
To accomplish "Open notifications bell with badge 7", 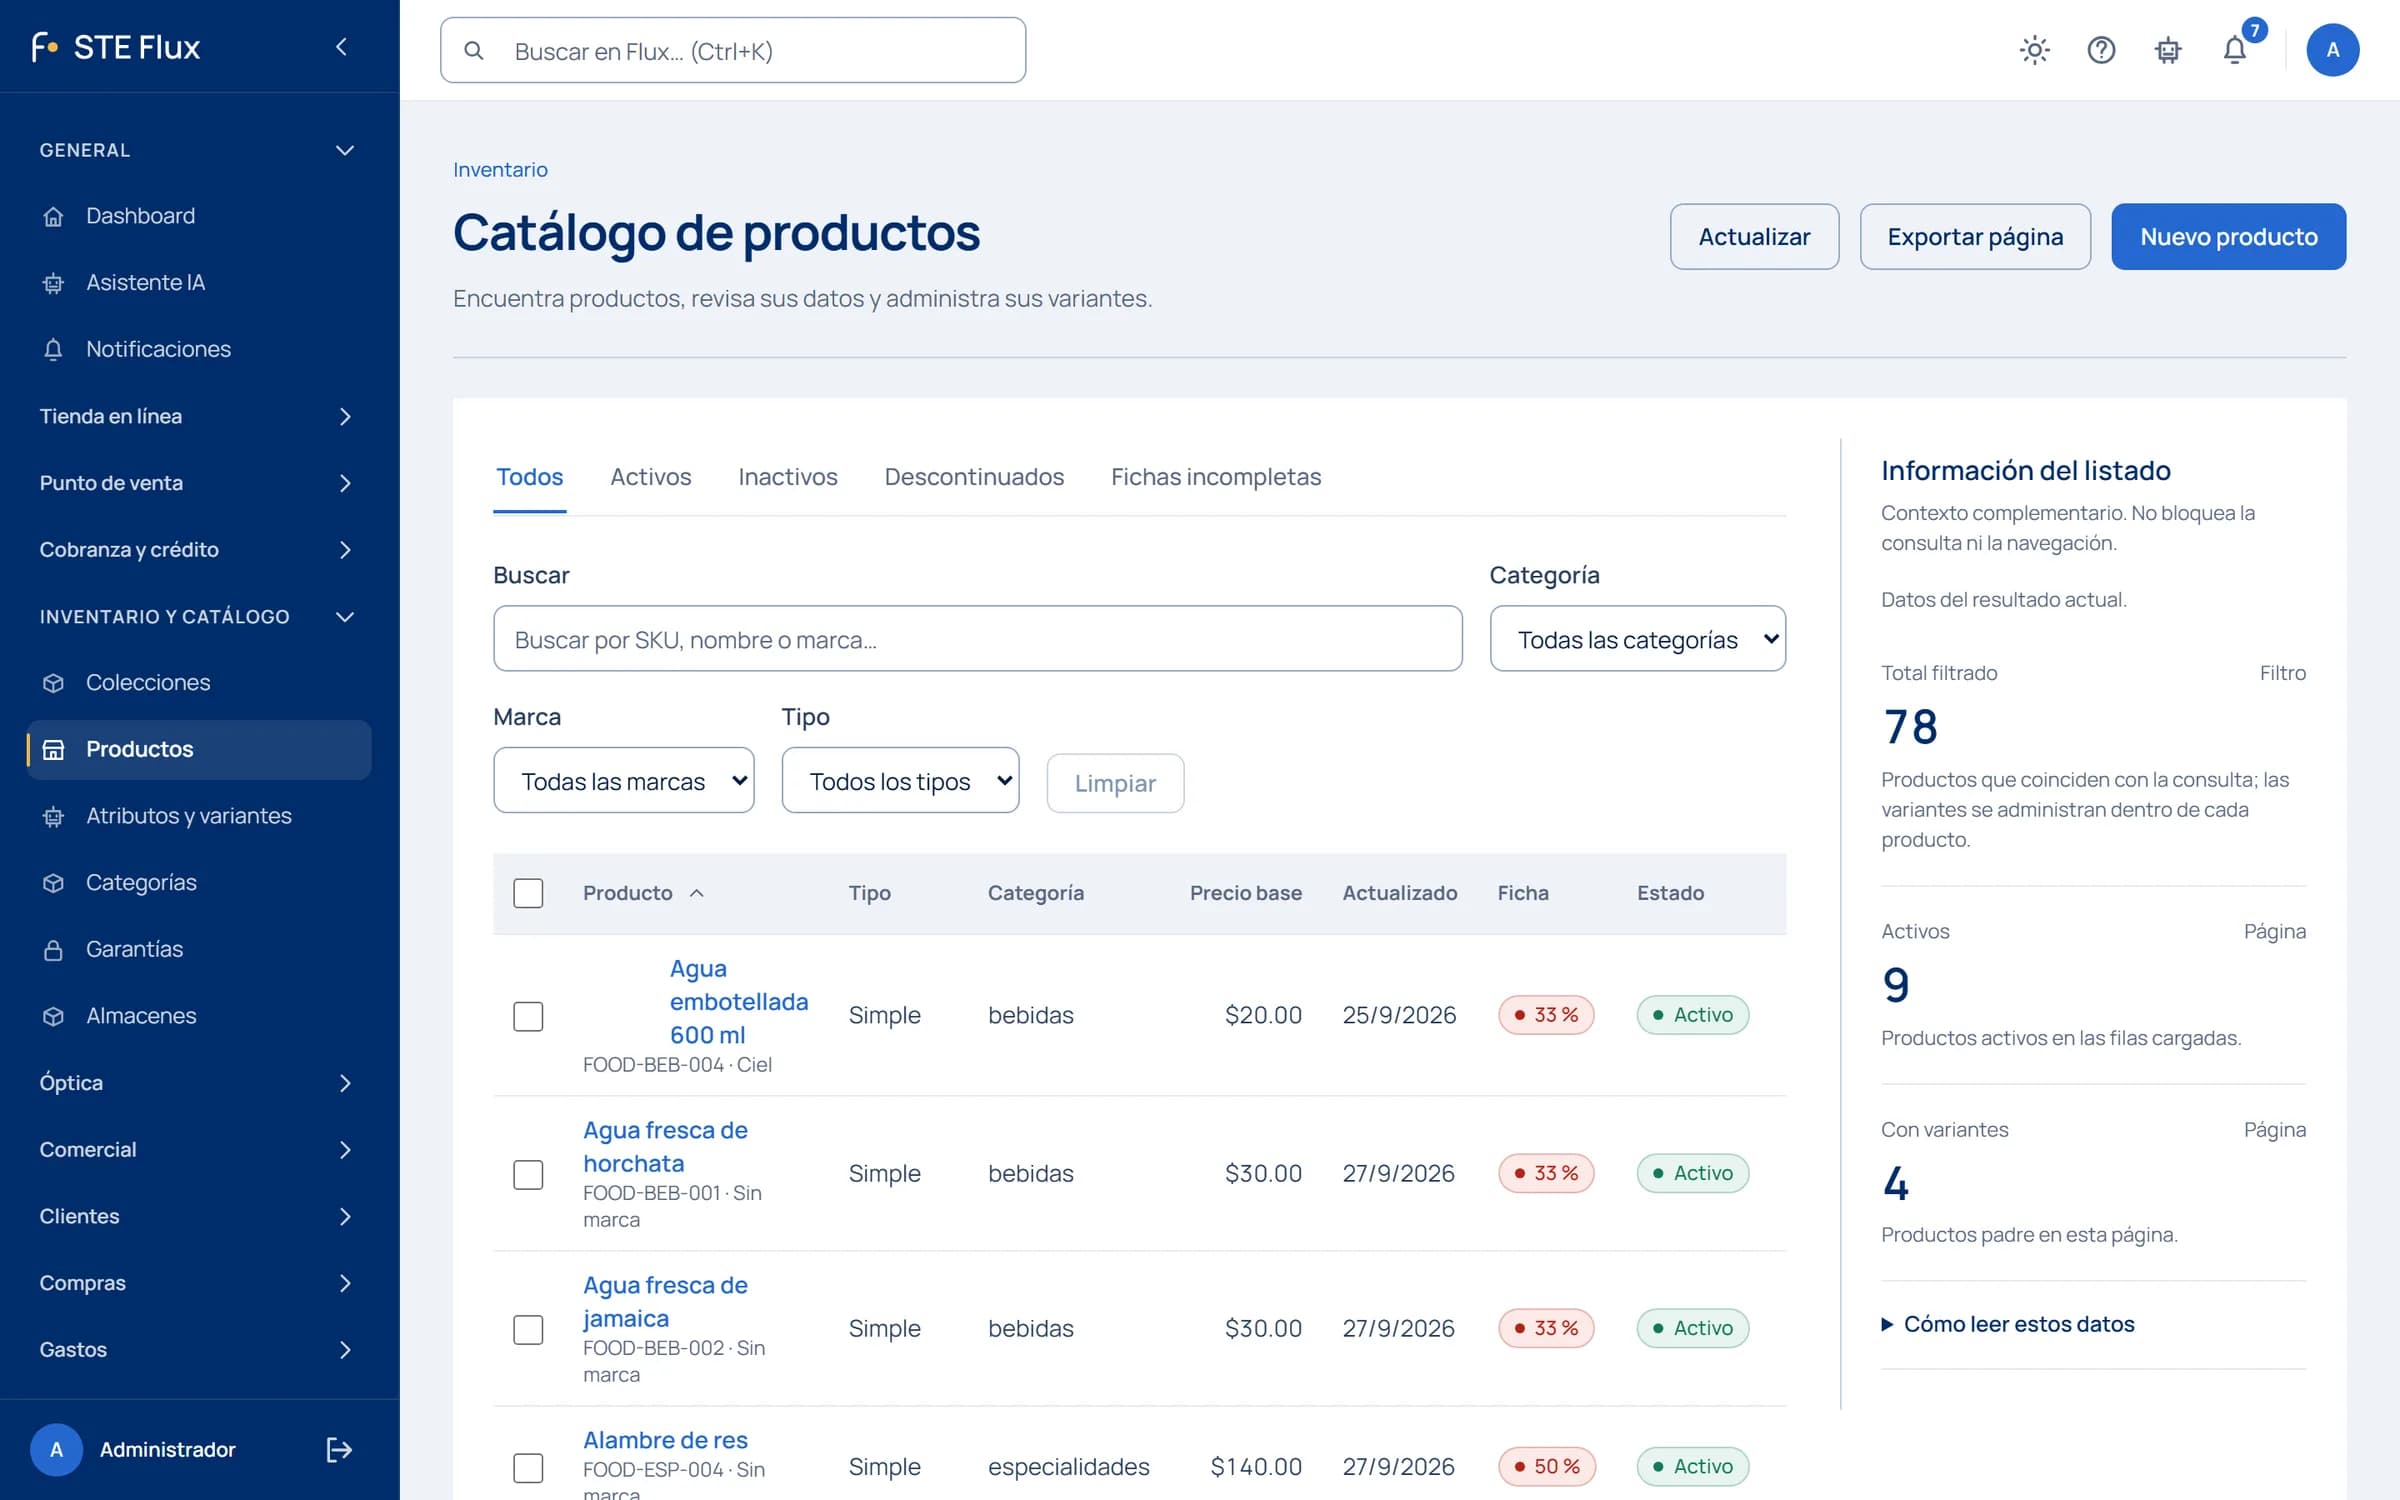I will coord(2235,50).
